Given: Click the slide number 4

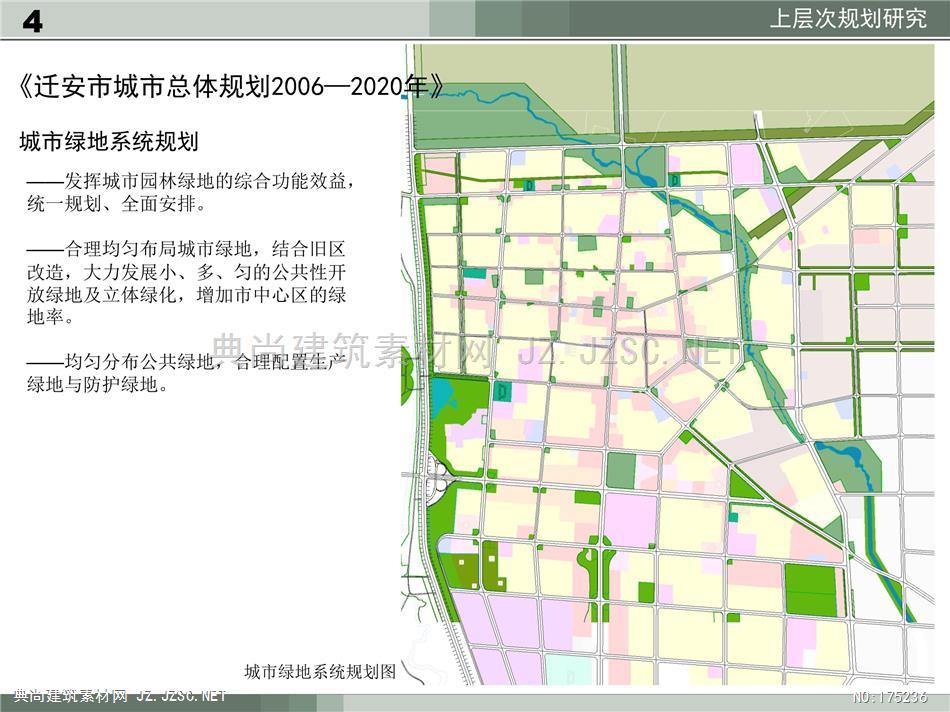Looking at the screenshot, I should pos(33,21).
